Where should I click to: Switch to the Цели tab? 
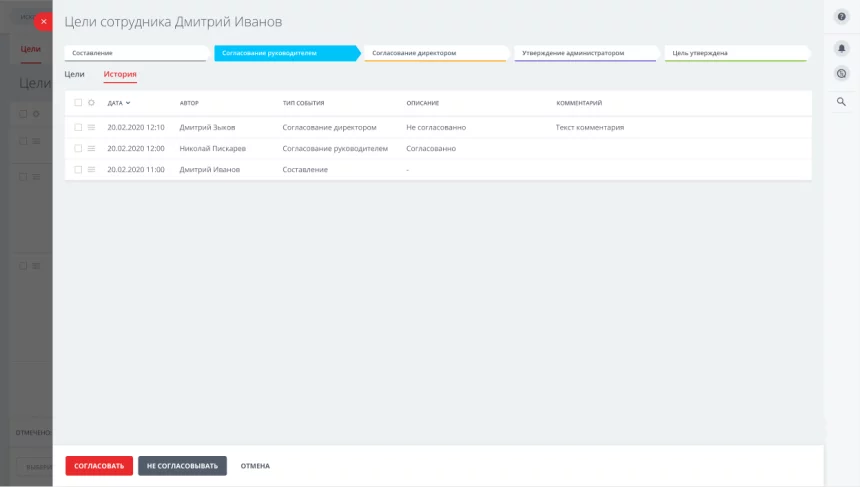(74, 74)
